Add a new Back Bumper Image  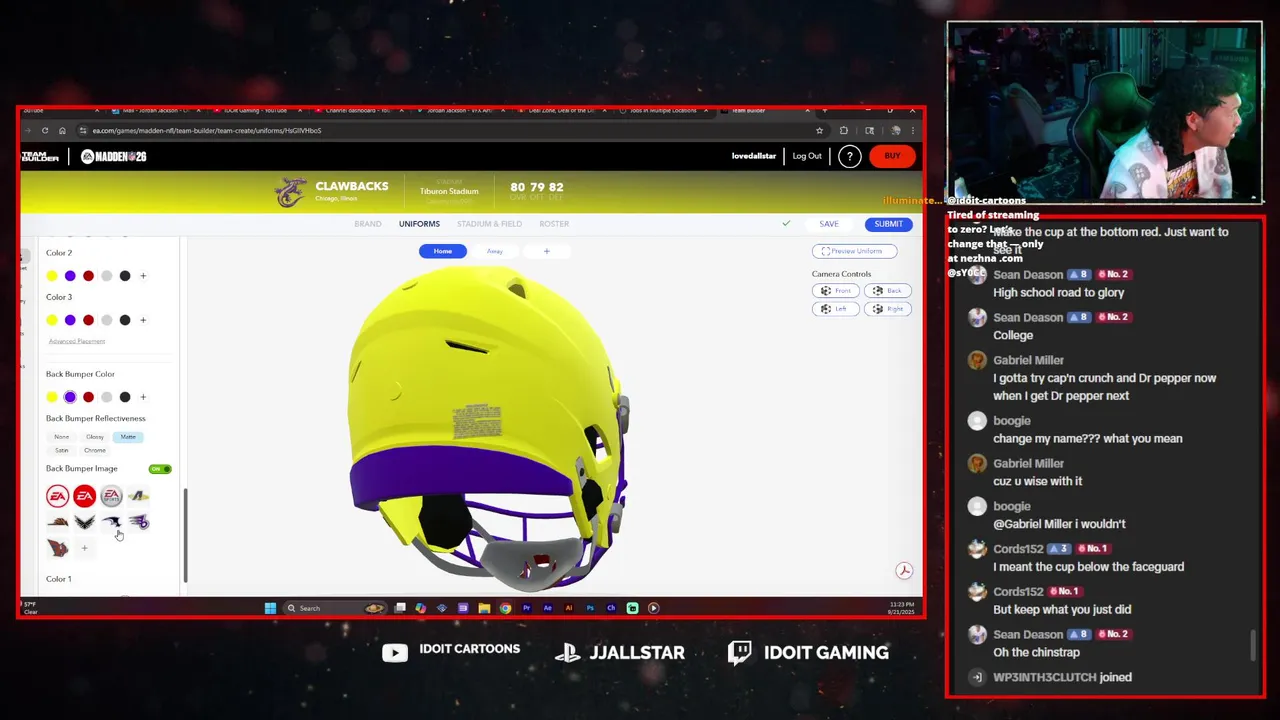click(x=84, y=548)
